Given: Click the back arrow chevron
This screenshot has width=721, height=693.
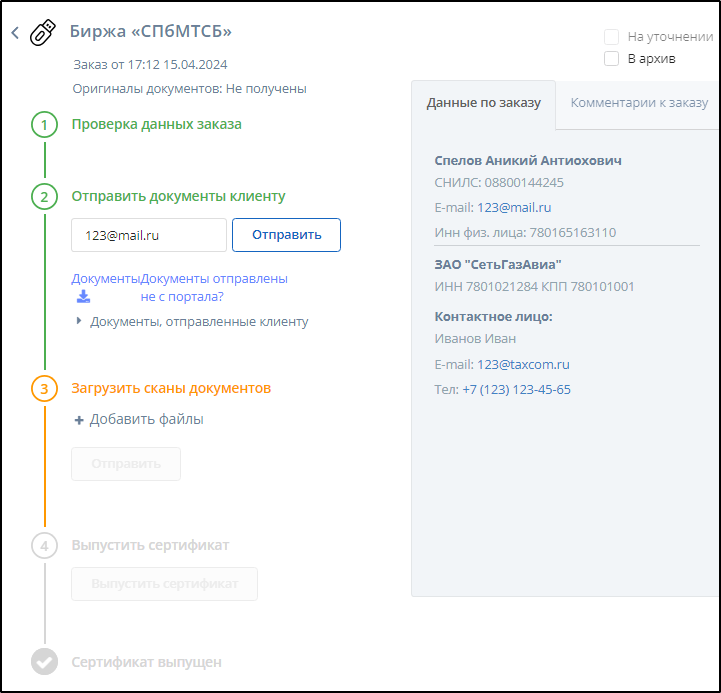Looking at the screenshot, I should [15, 33].
